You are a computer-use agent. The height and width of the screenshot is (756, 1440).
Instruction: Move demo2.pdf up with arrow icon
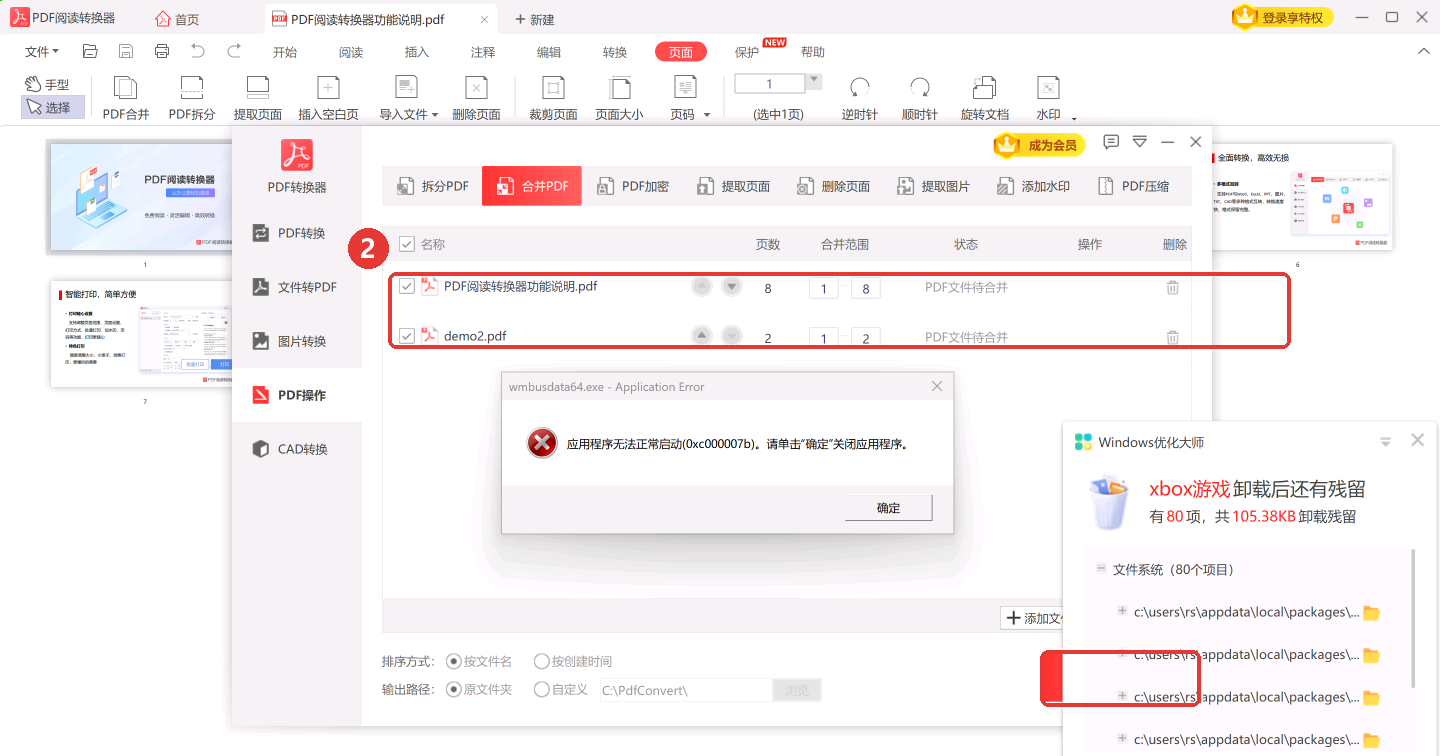point(702,335)
